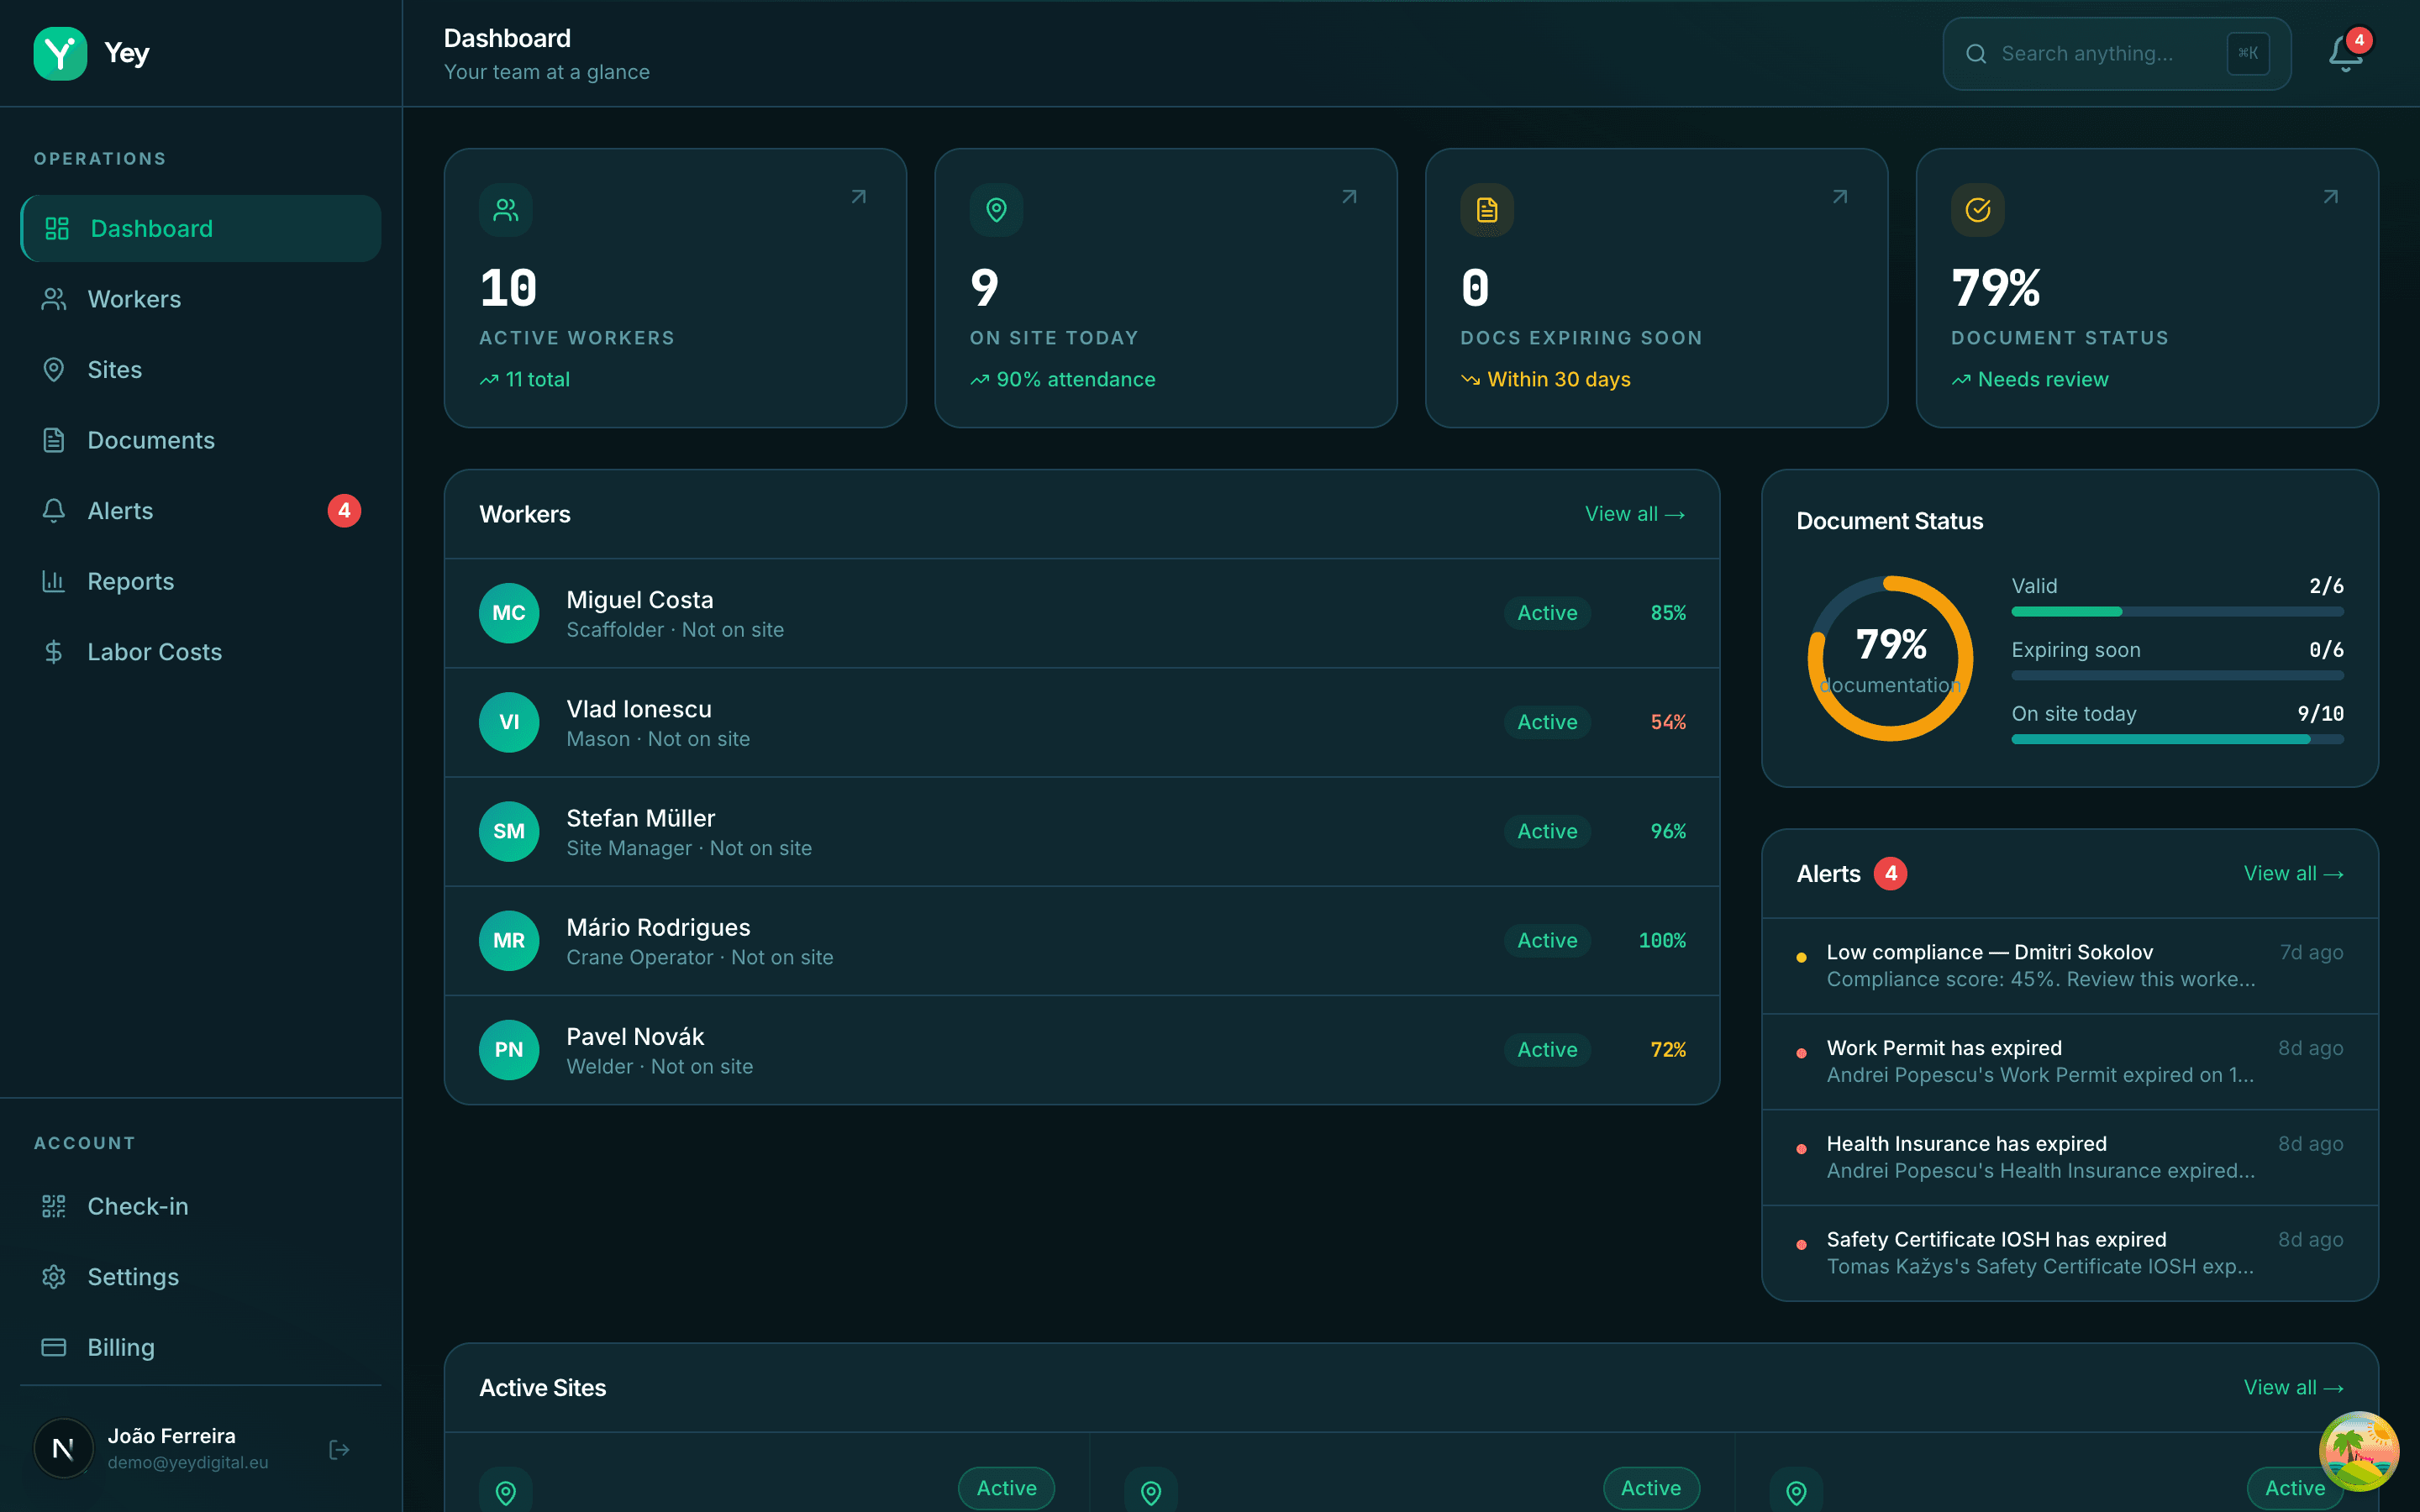Click the Within 30 days label

[x=1558, y=379]
